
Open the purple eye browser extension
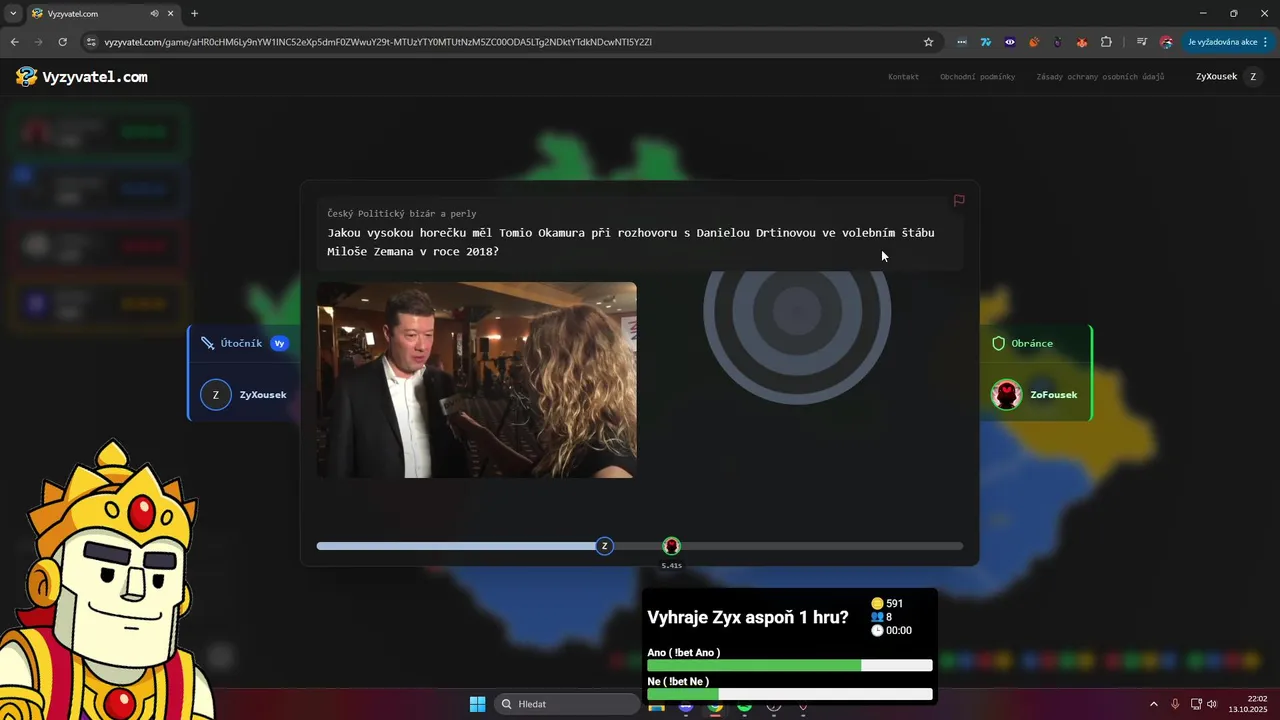point(1010,42)
